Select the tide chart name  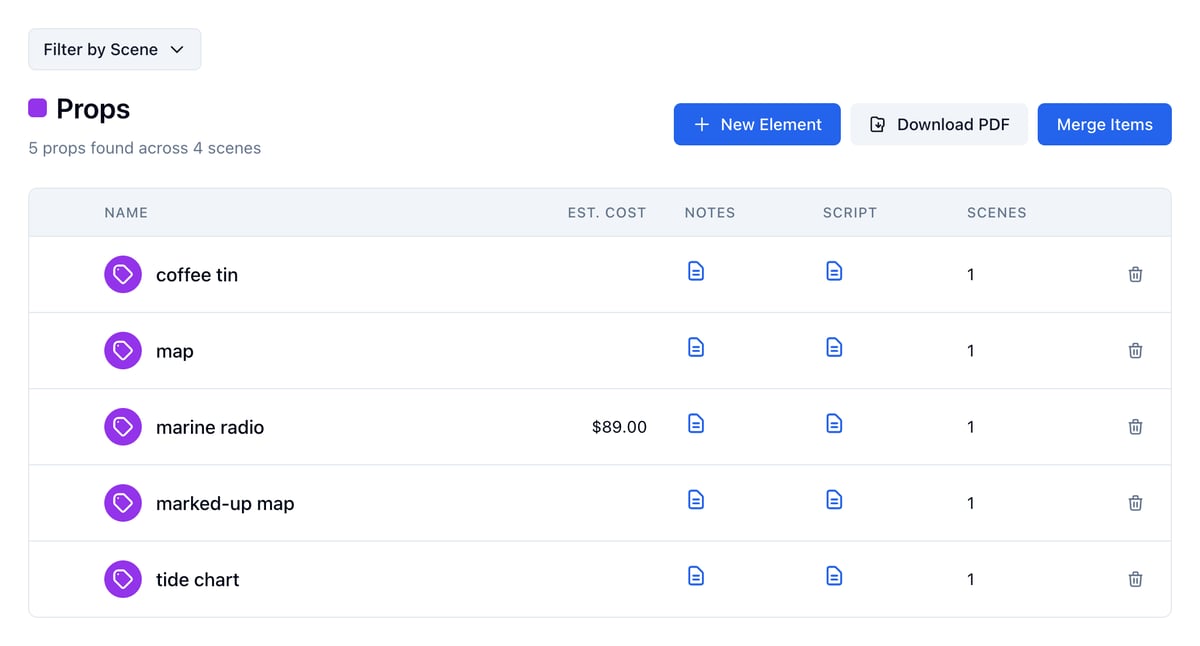(x=198, y=579)
